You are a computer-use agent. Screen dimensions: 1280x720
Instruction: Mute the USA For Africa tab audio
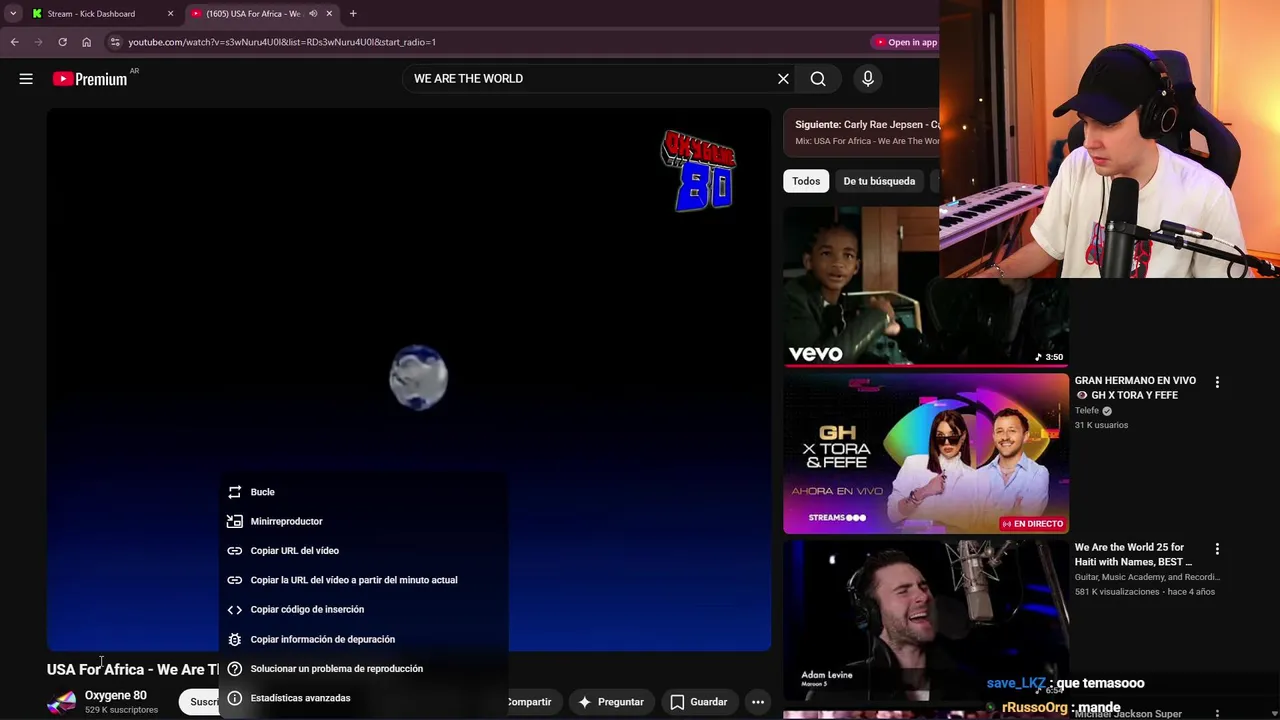click(x=313, y=14)
